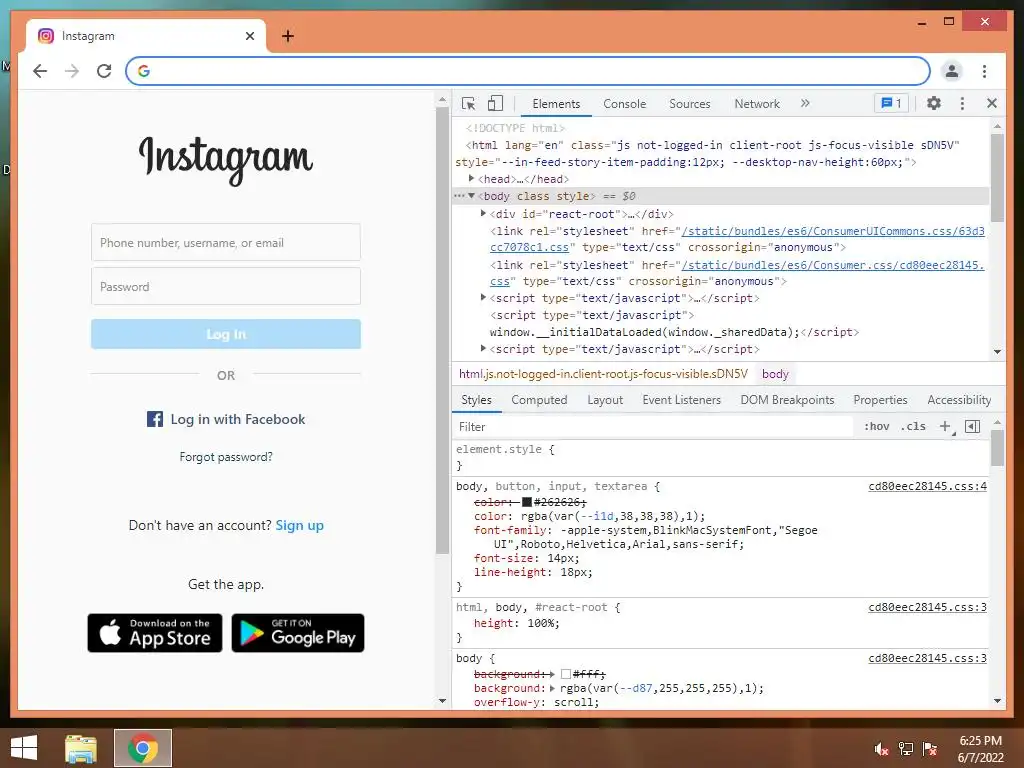Screen dimensions: 1024x768
Task: Open the body node ellipsis actions
Action: tap(459, 196)
